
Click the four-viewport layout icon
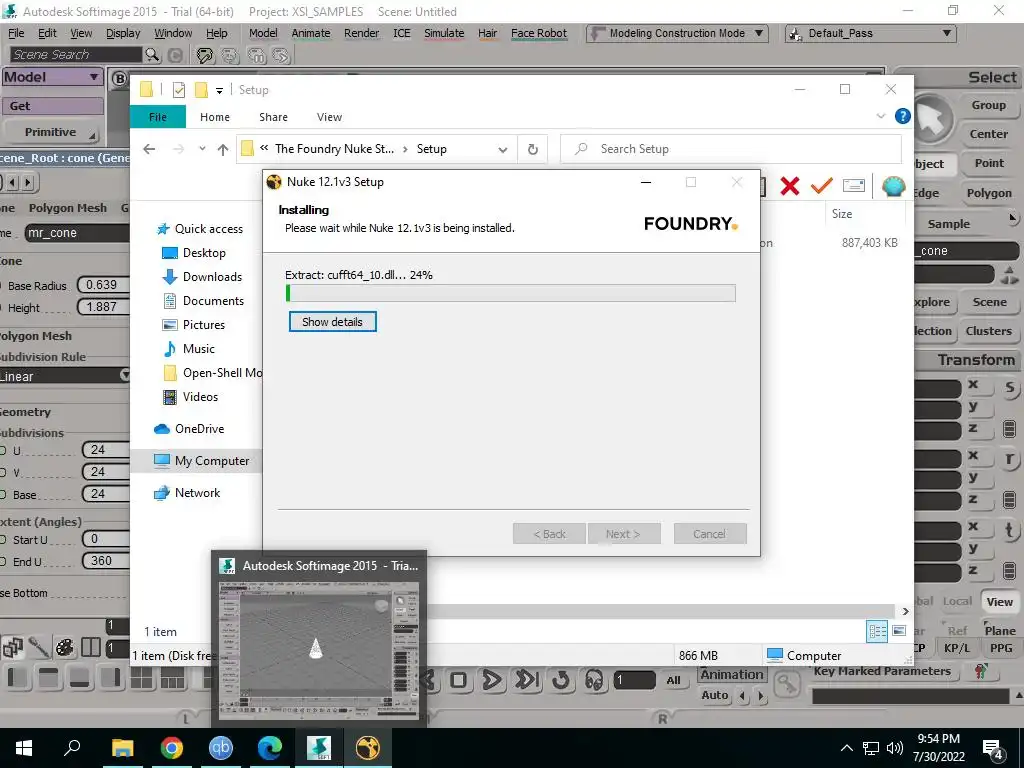point(141,679)
